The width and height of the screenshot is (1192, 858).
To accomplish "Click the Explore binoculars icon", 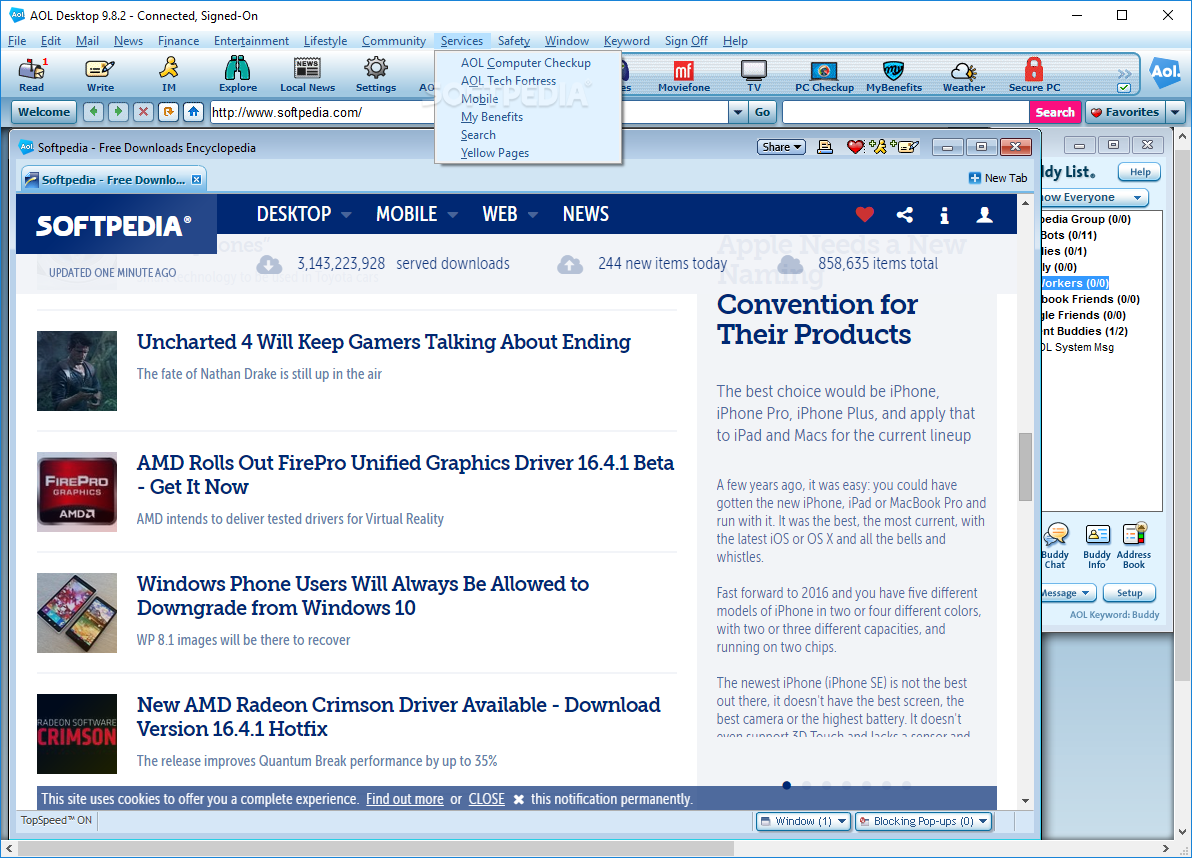I will tap(238, 74).
